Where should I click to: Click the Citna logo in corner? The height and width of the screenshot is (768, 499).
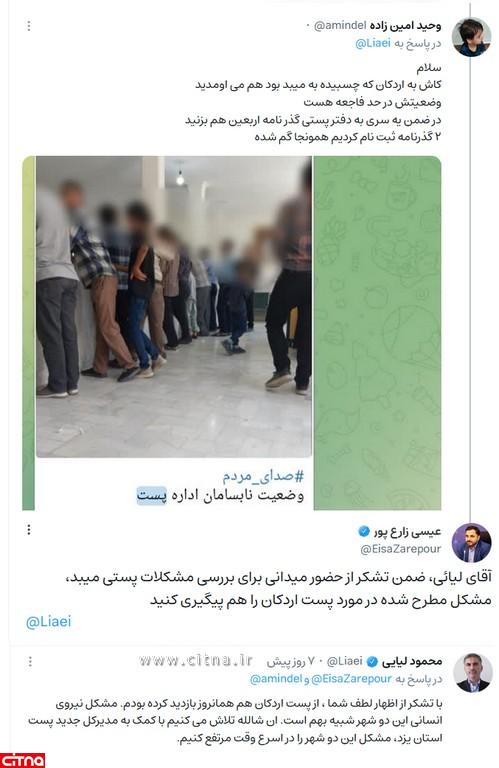click(x=23, y=760)
